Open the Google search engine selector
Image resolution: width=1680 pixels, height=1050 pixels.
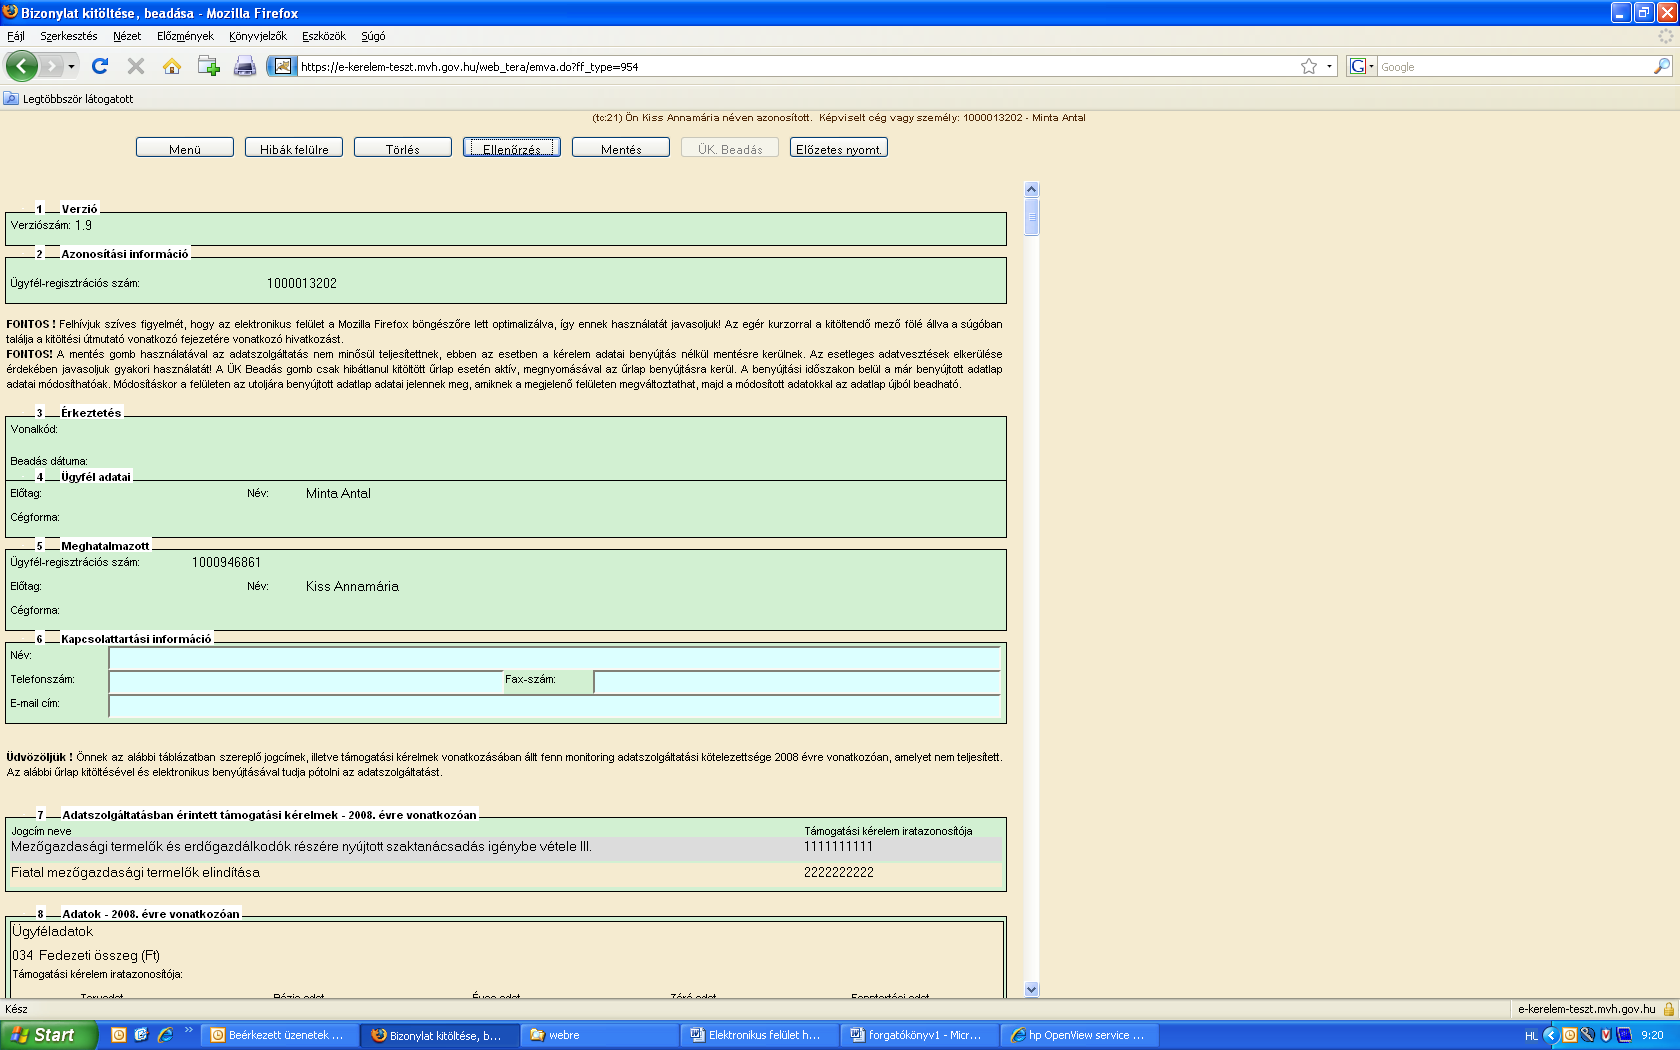(x=1361, y=66)
